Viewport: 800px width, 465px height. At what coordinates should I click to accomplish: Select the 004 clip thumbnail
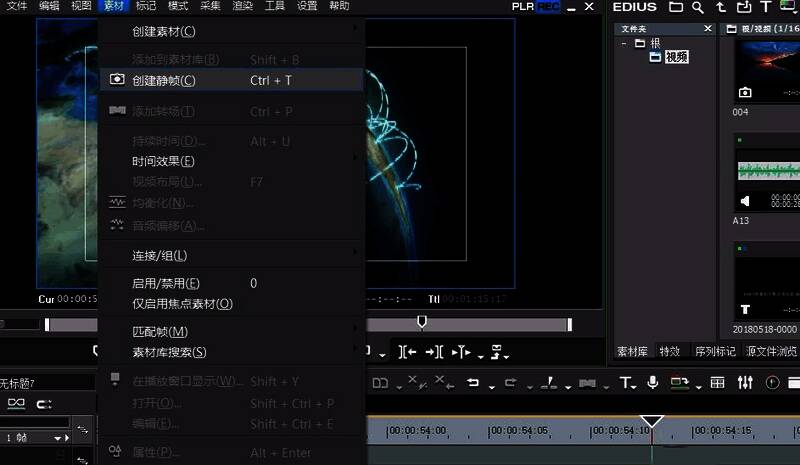767,70
